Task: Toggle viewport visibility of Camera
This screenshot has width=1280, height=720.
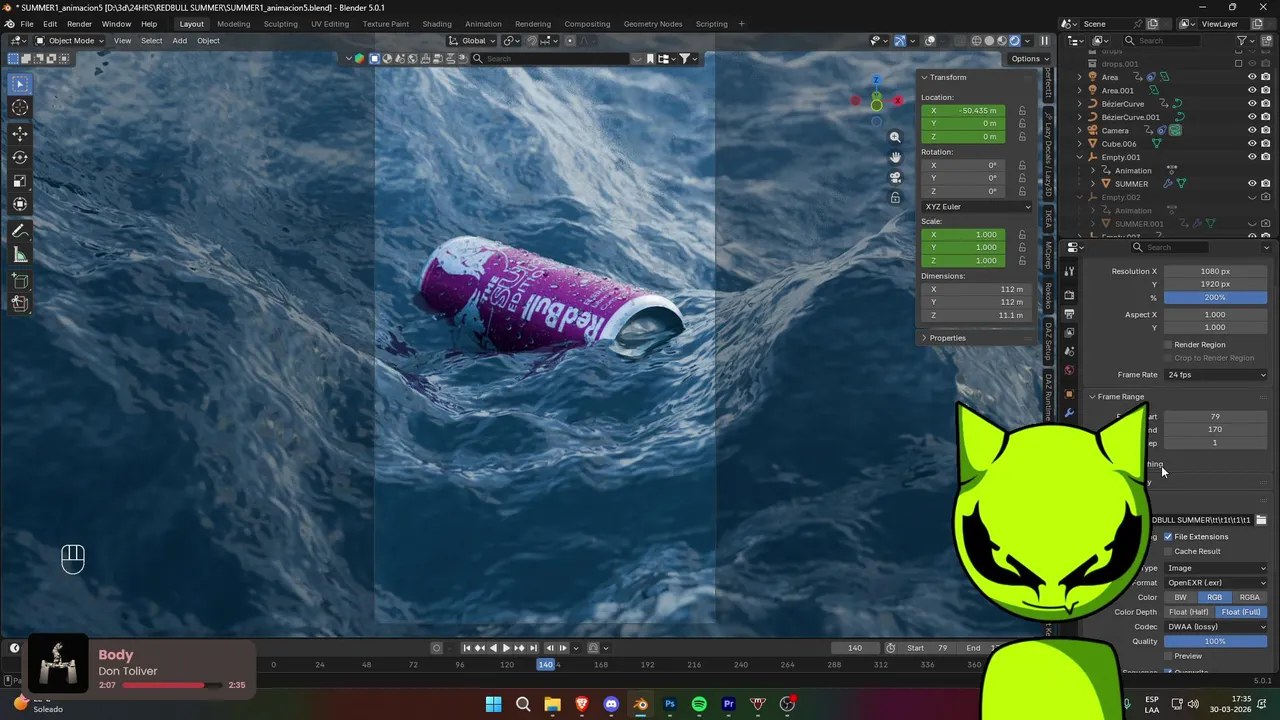Action: click(1252, 130)
